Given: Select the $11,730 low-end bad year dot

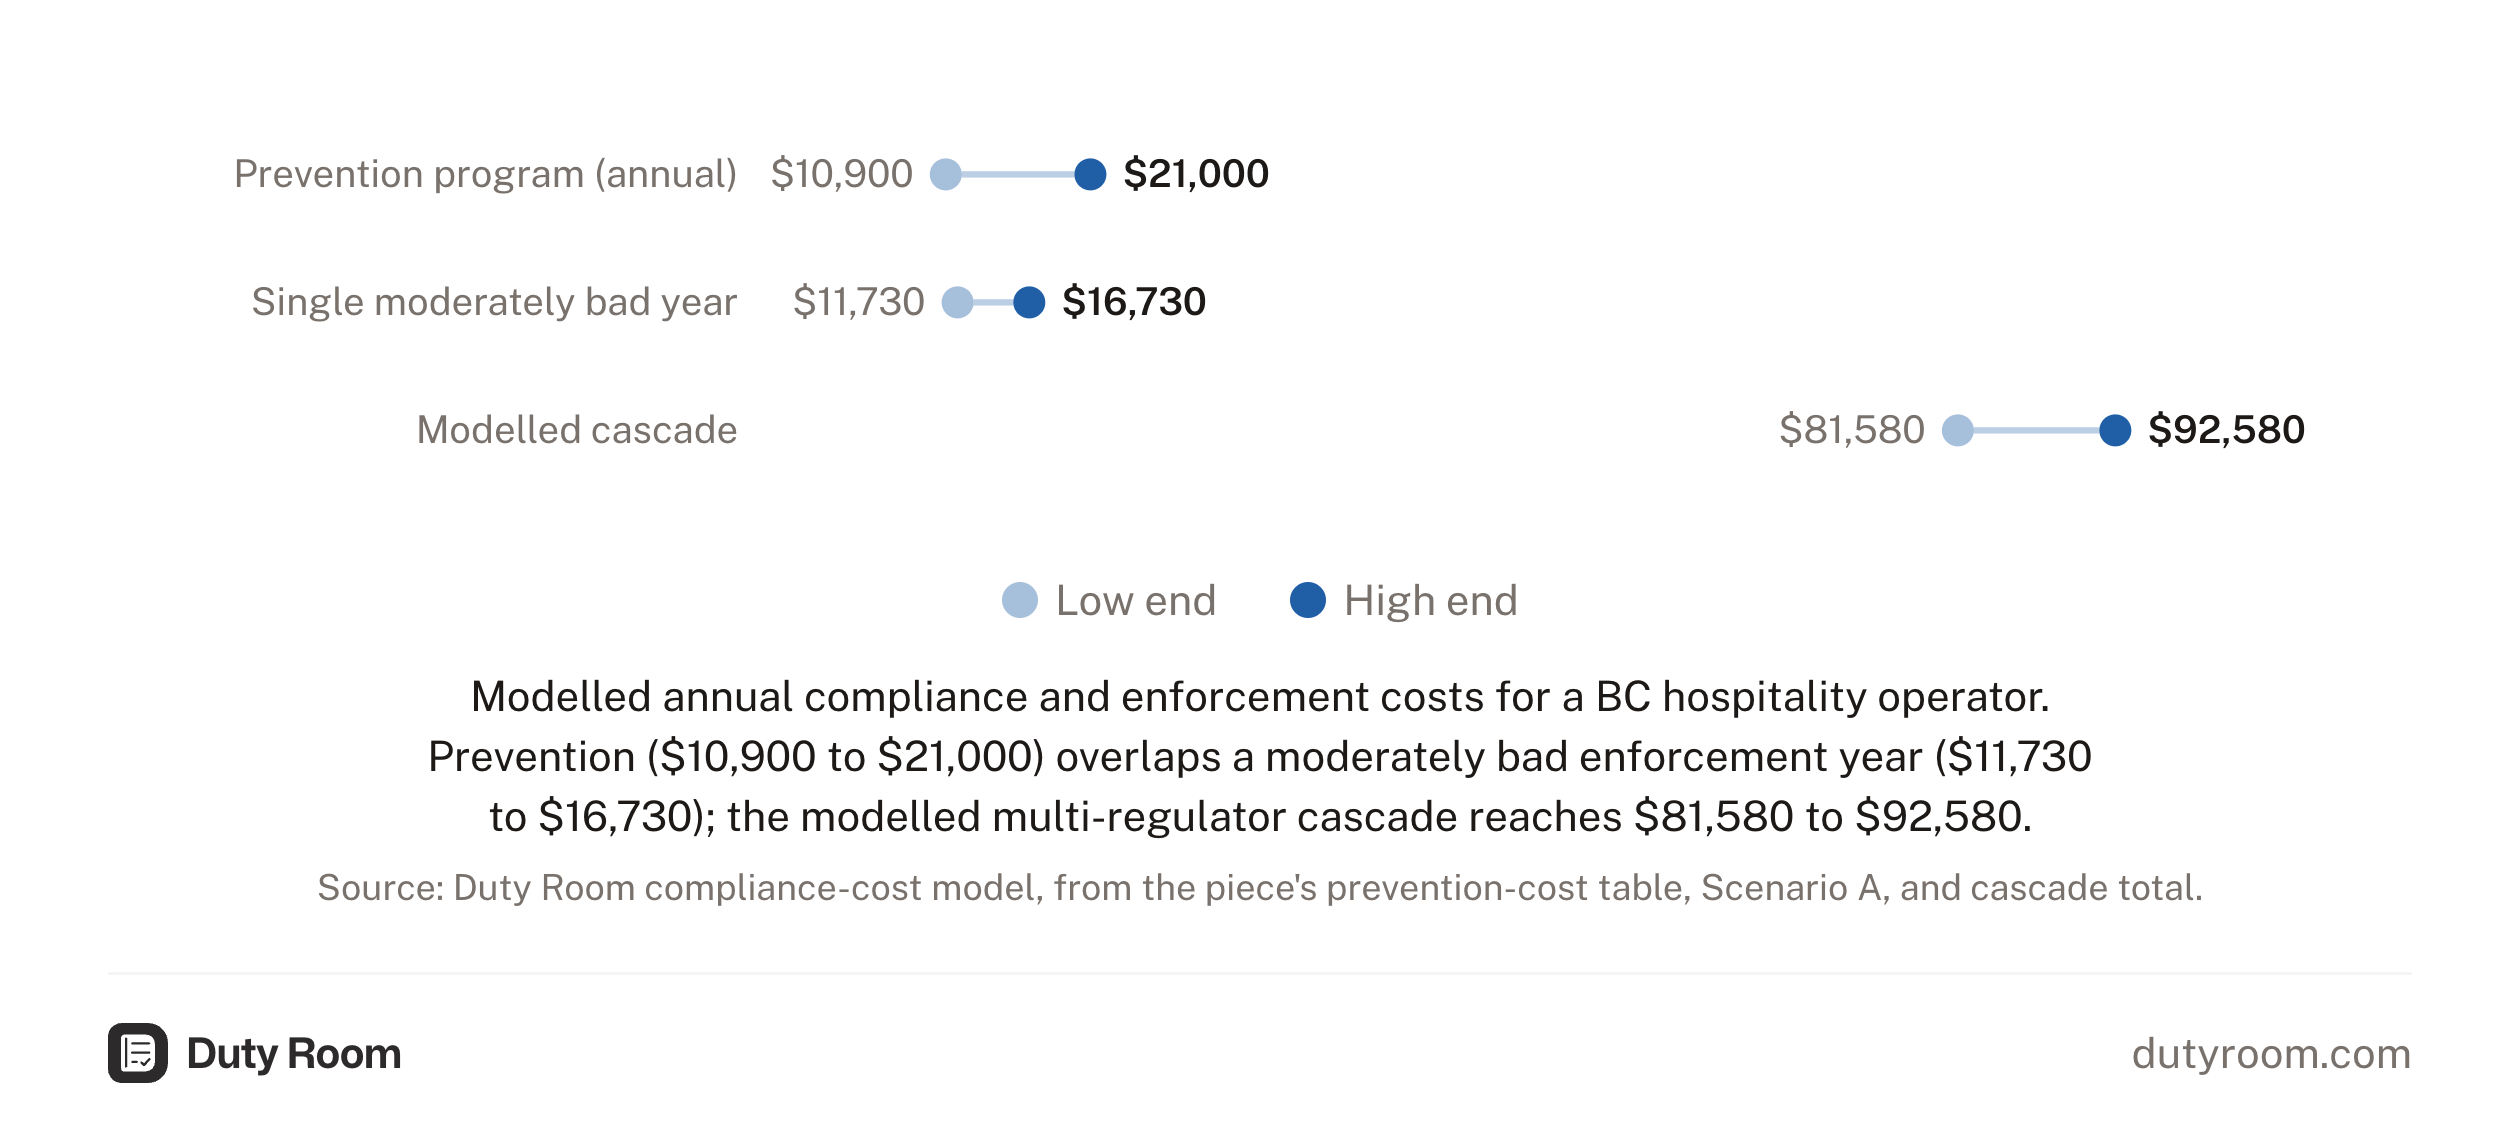Looking at the screenshot, I should click(958, 302).
